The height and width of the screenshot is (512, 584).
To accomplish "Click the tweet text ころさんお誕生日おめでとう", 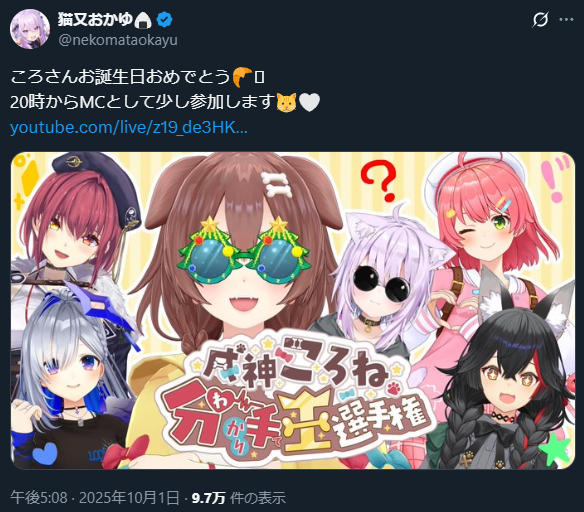I will (120, 77).
